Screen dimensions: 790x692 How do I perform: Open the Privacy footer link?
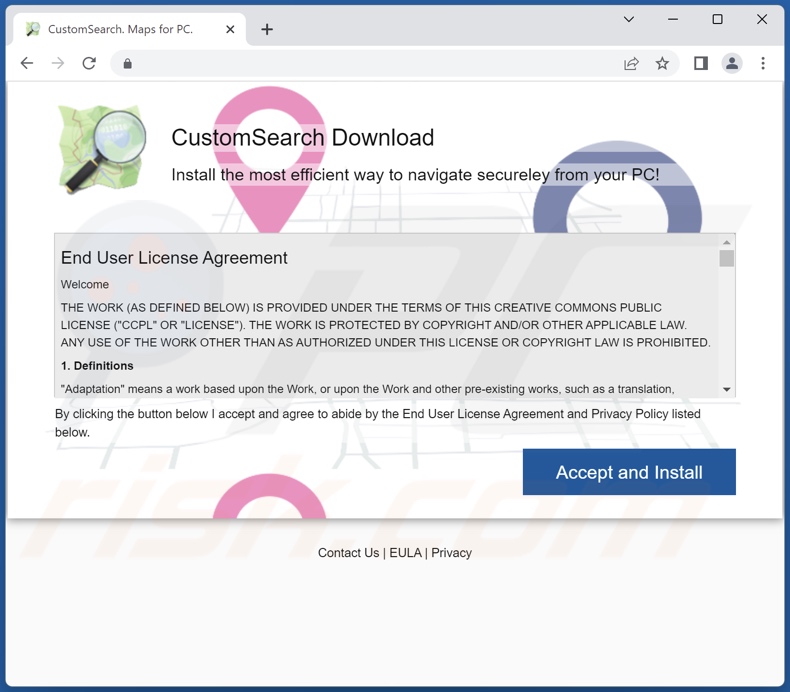point(451,553)
